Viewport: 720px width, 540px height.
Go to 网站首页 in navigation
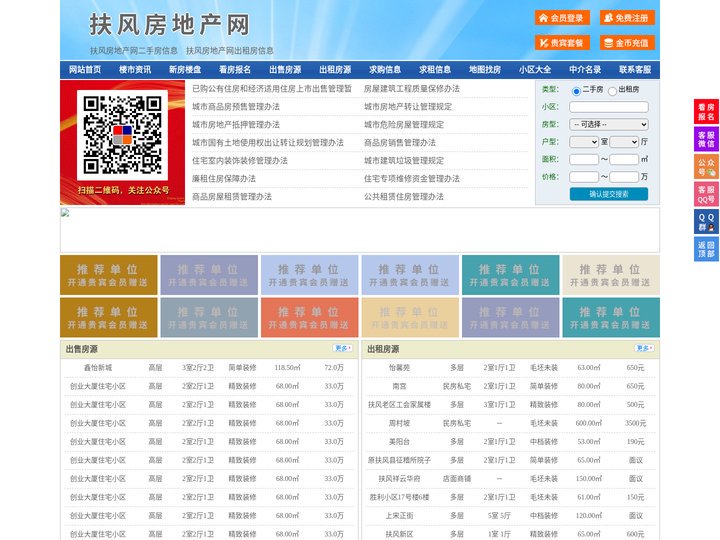coord(85,70)
